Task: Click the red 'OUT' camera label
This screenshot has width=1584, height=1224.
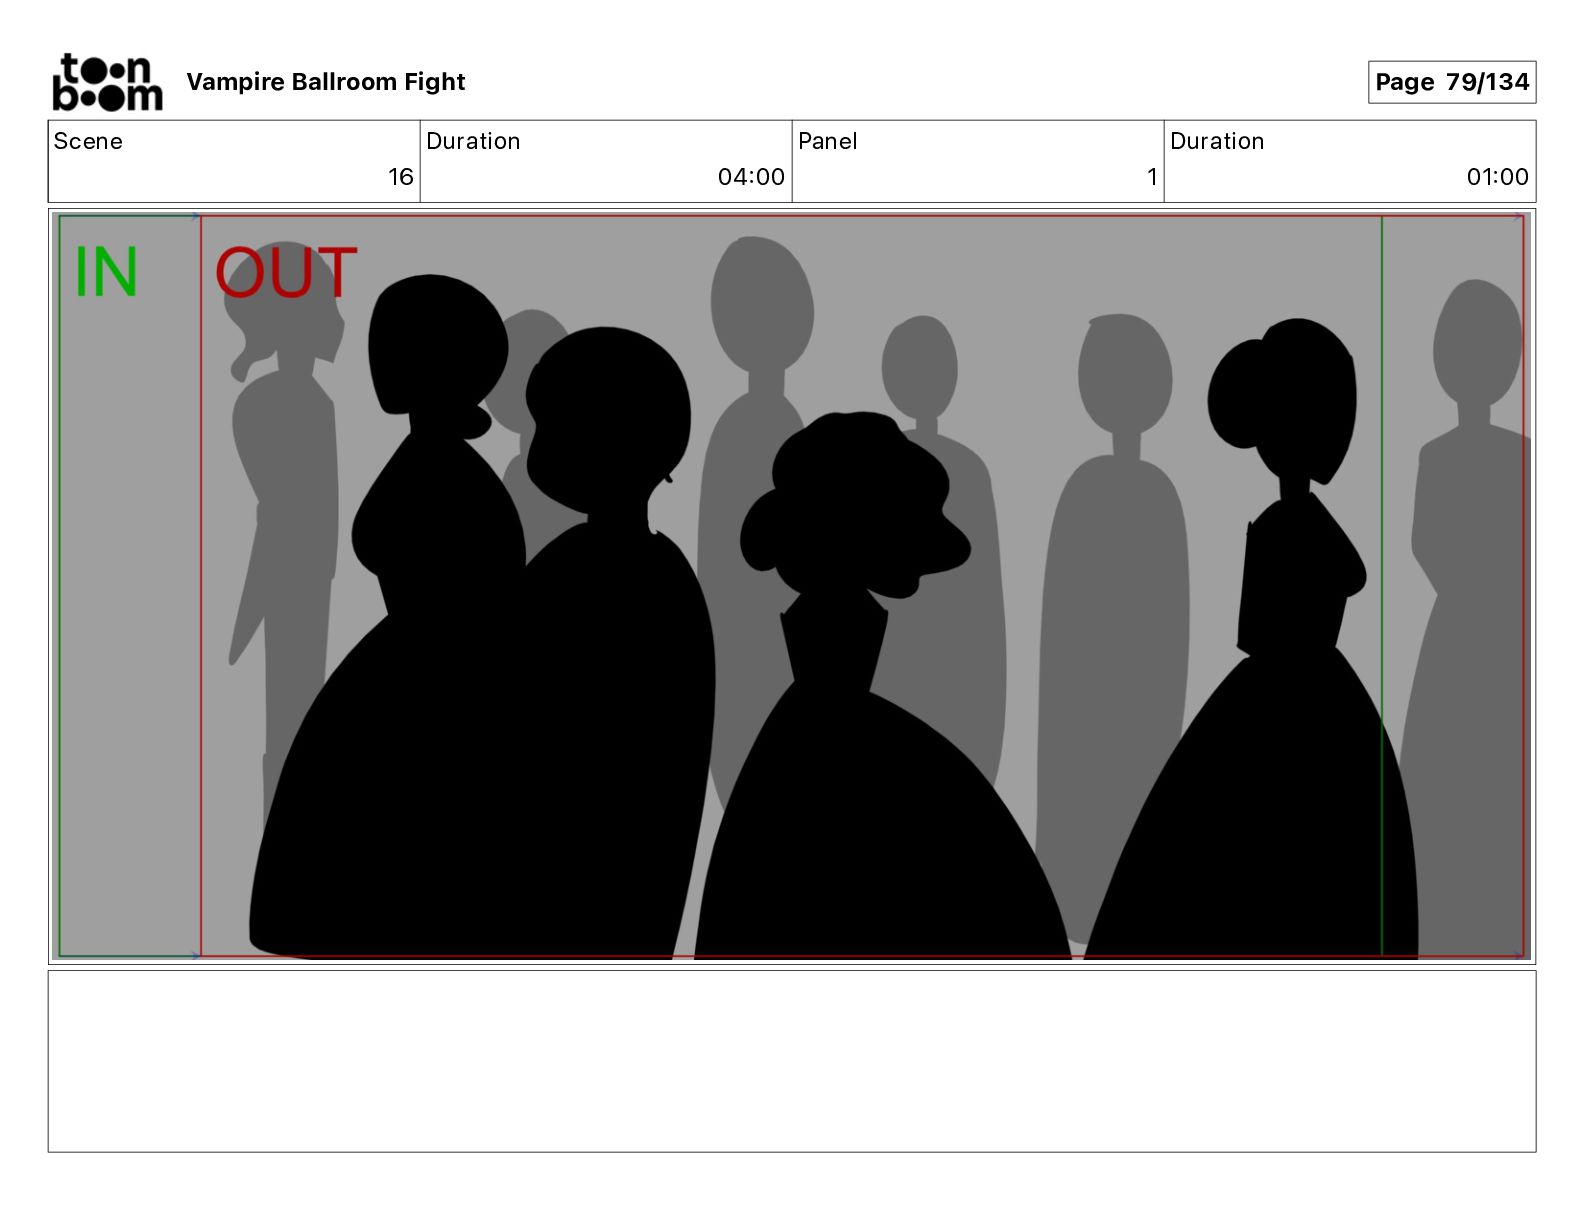Action: [286, 272]
